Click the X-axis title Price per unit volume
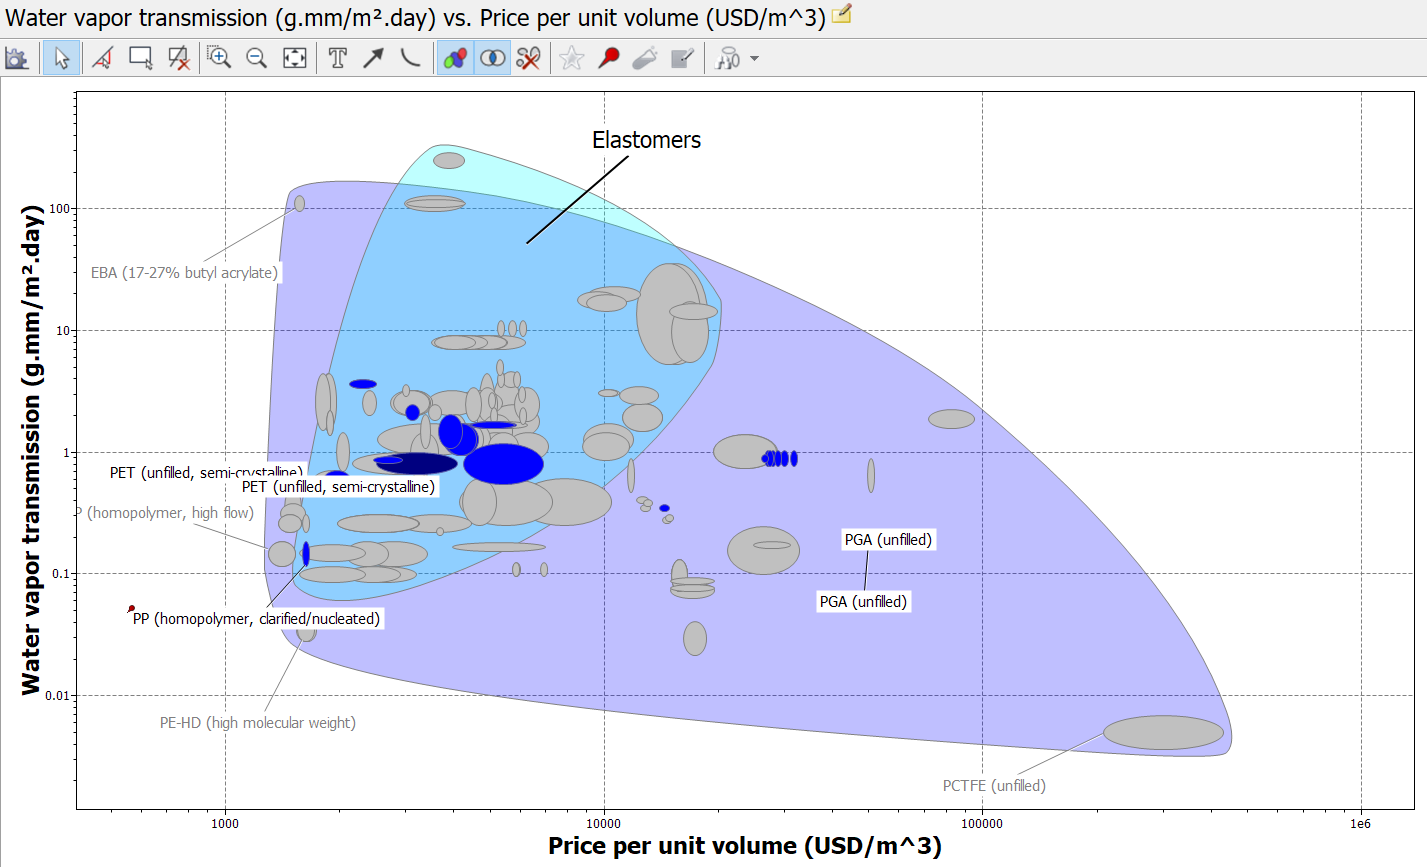 click(745, 846)
